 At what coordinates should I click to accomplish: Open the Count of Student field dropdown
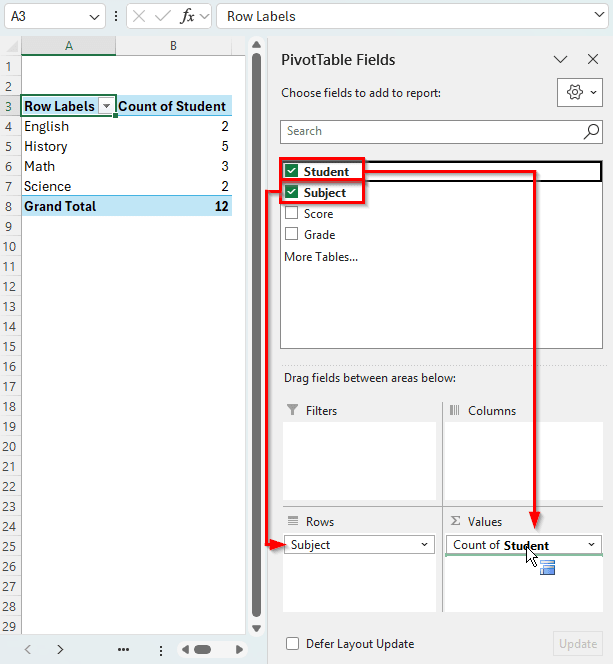(x=591, y=545)
